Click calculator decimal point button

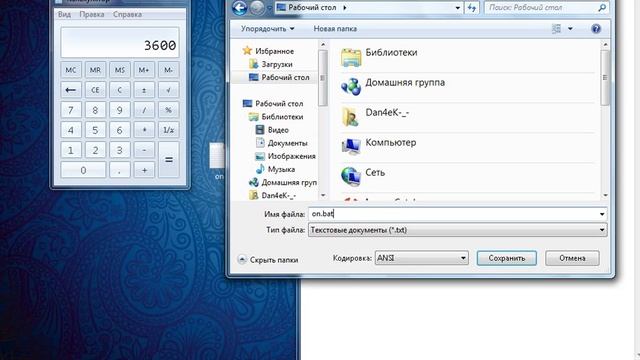click(120, 170)
